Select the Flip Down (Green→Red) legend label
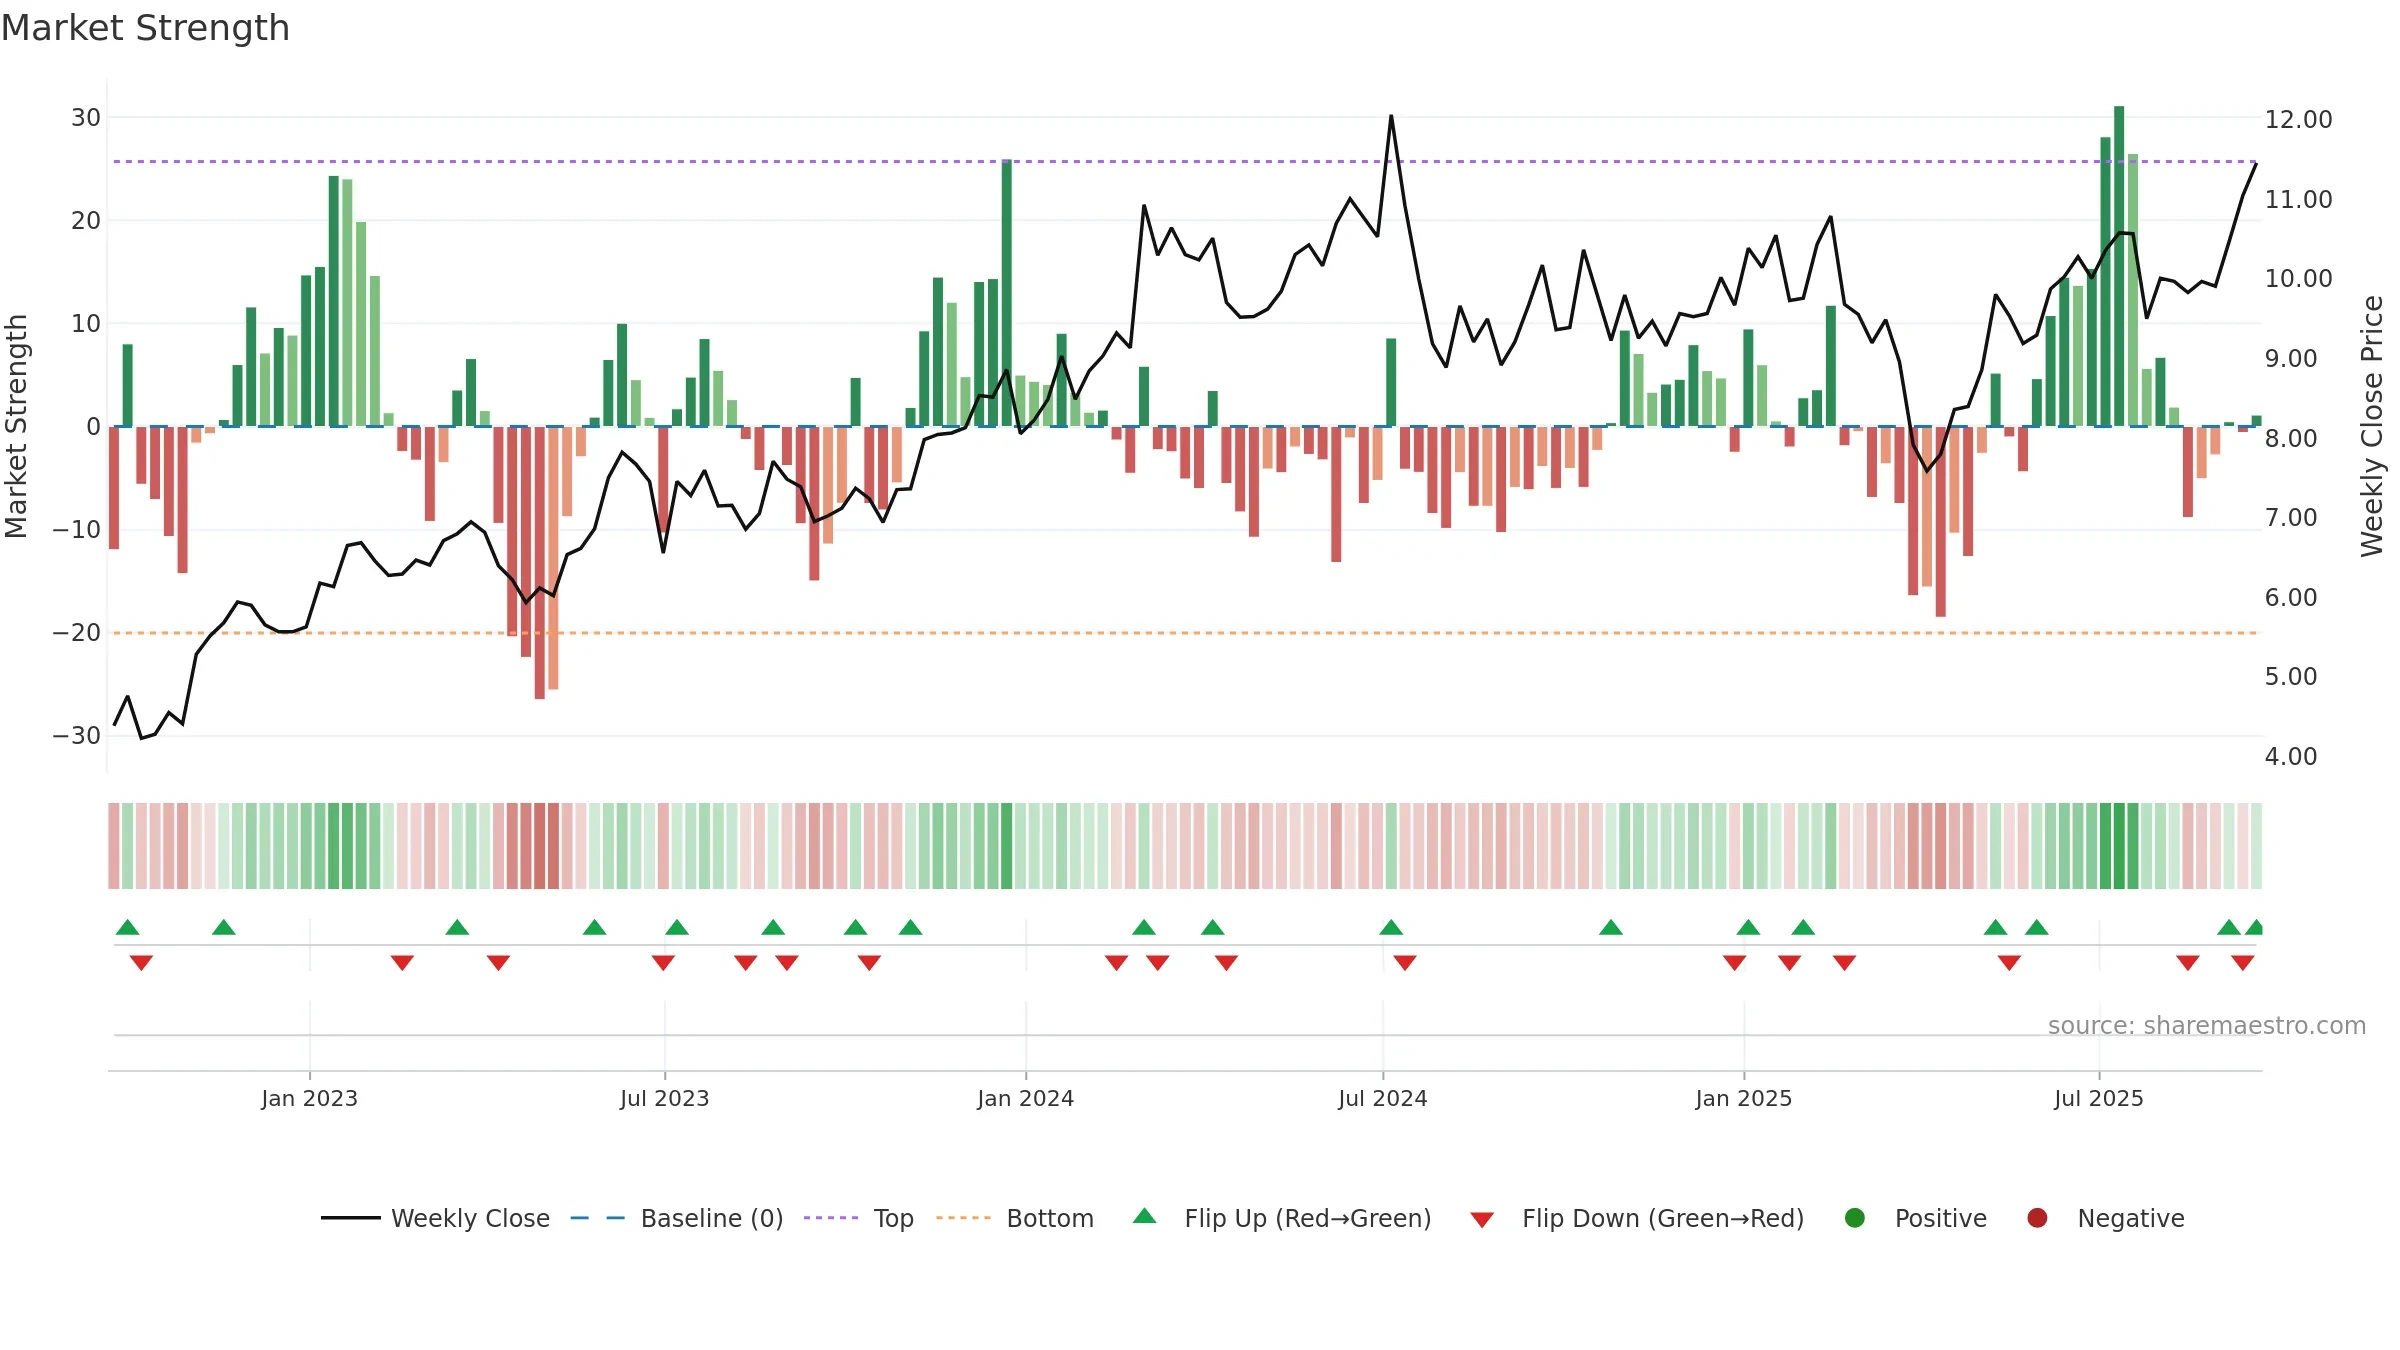 point(1663,1218)
